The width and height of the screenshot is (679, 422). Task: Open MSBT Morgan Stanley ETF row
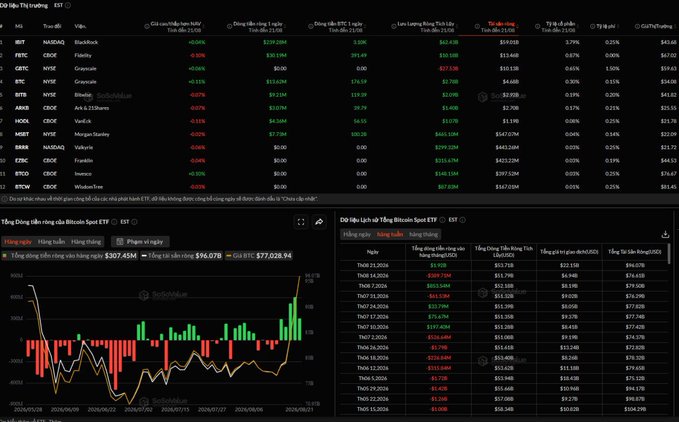point(340,134)
